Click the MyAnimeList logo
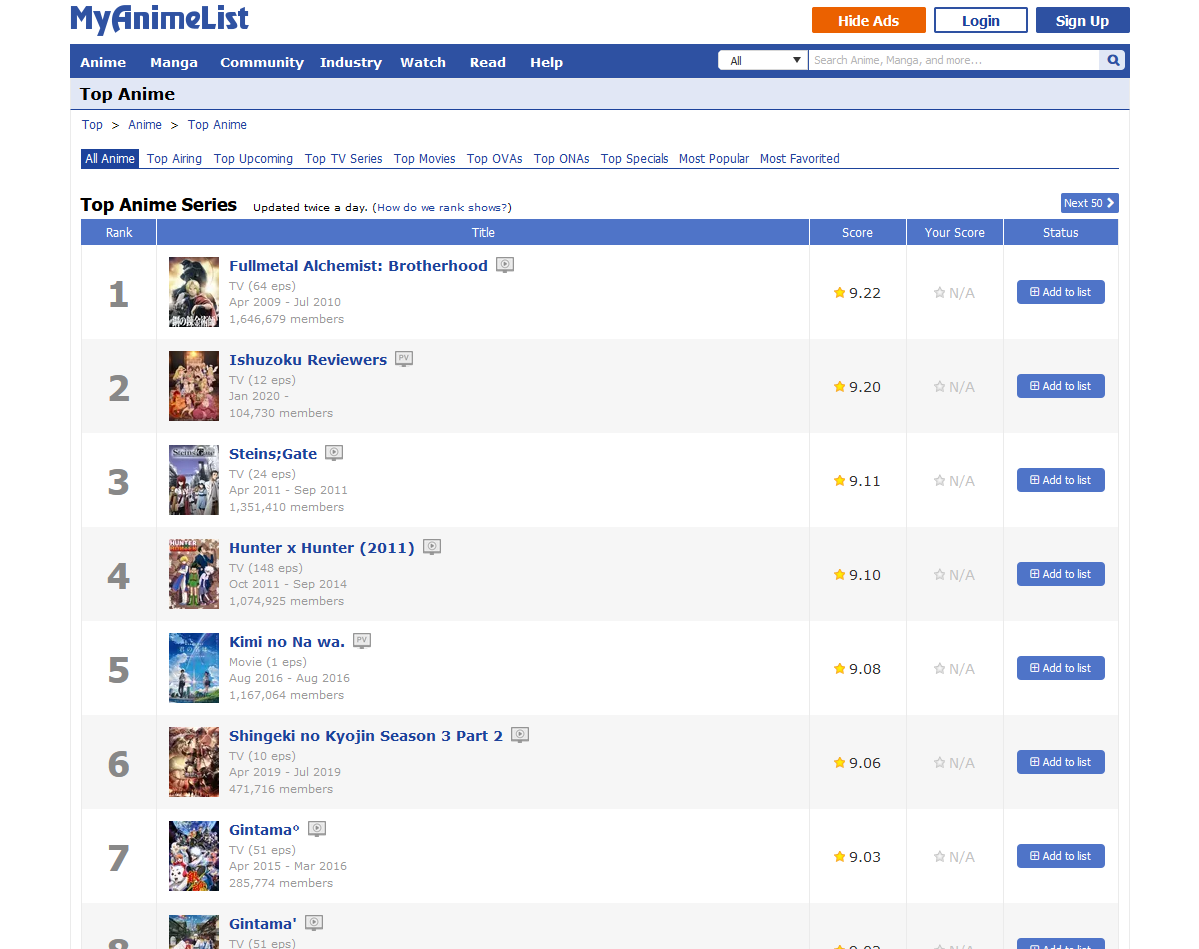 [x=159, y=19]
